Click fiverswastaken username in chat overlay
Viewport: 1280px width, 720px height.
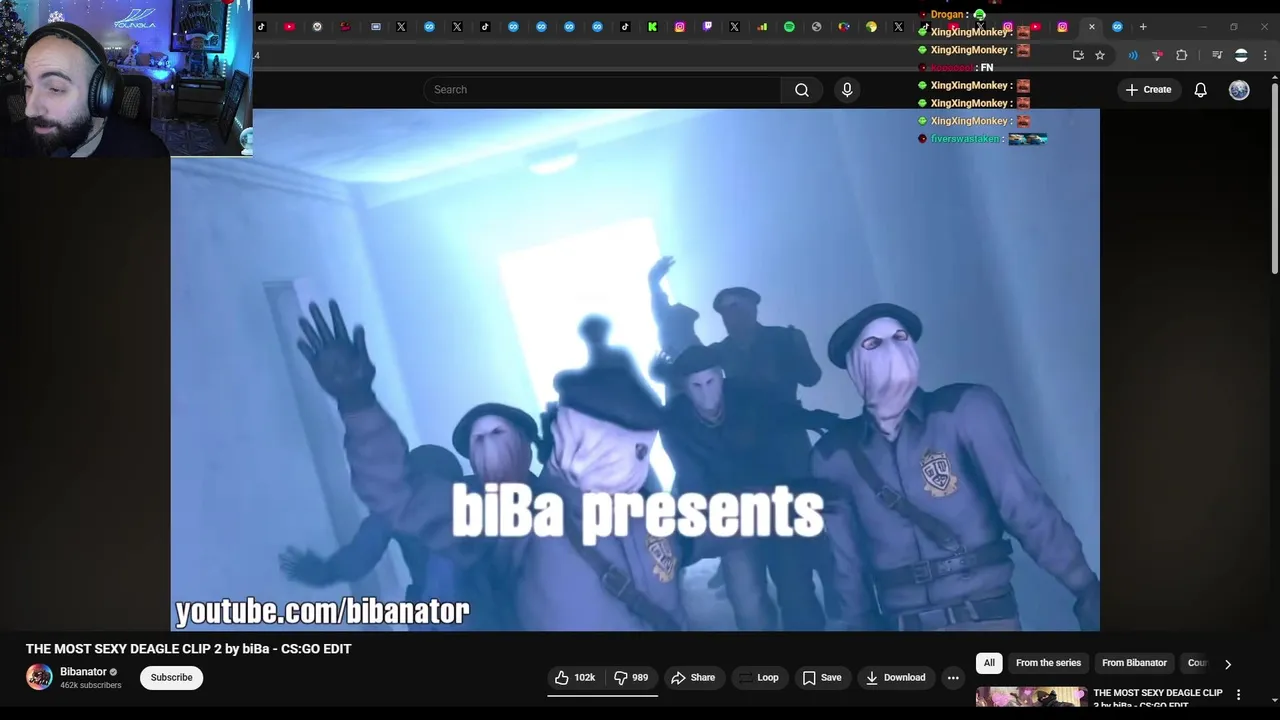coord(964,139)
